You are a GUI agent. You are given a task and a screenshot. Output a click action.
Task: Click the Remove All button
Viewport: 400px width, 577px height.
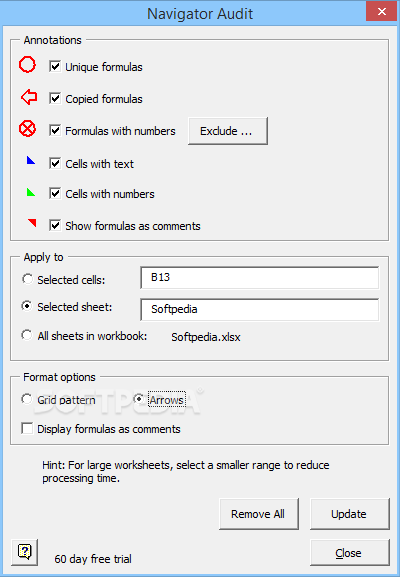point(259,514)
